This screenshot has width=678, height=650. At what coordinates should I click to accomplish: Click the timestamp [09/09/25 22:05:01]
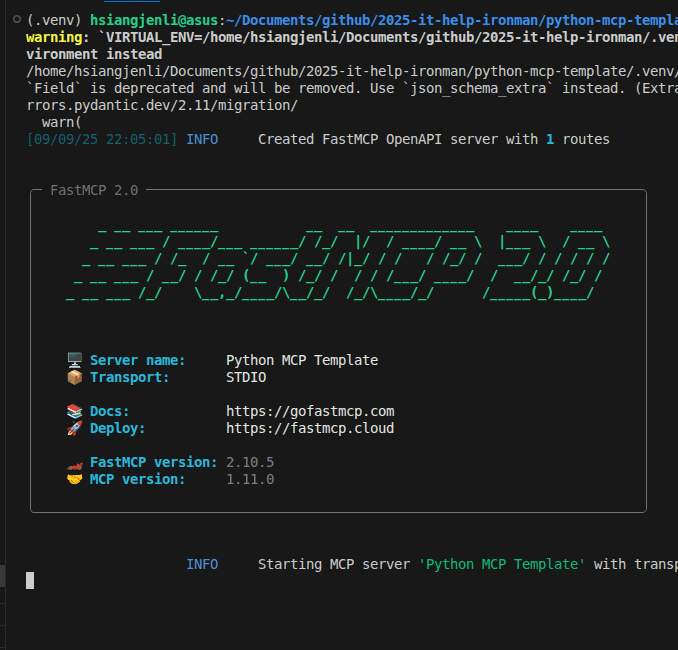[x=102, y=139]
